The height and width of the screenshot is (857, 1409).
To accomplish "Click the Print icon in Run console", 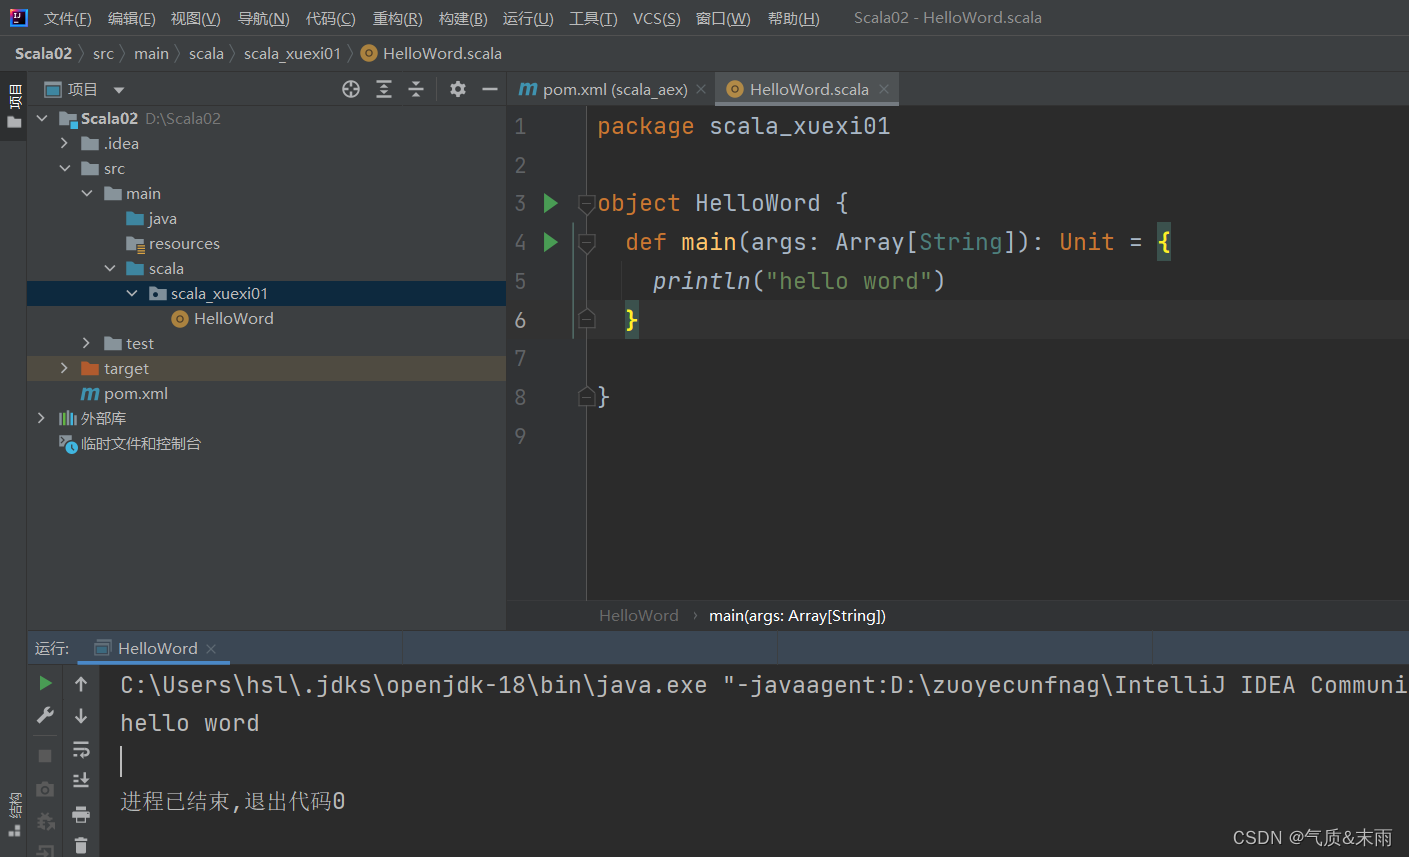I will (x=81, y=814).
